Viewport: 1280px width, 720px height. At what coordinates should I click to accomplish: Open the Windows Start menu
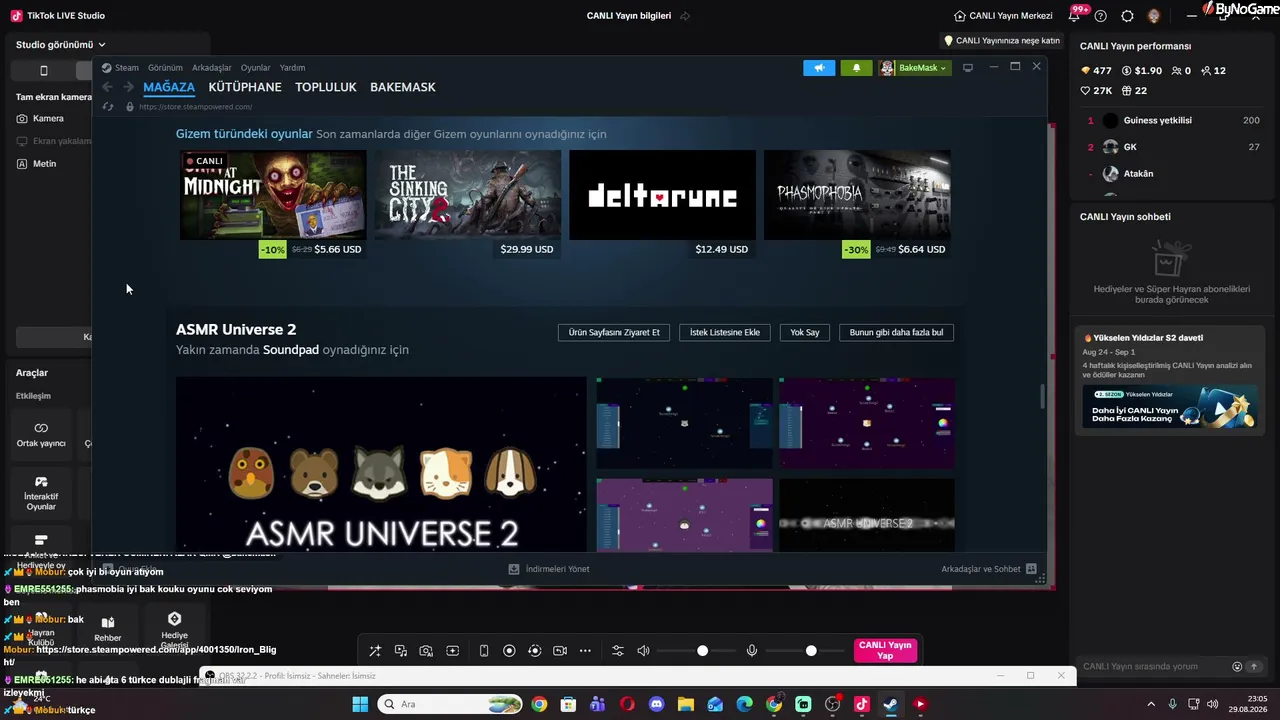[x=360, y=704]
